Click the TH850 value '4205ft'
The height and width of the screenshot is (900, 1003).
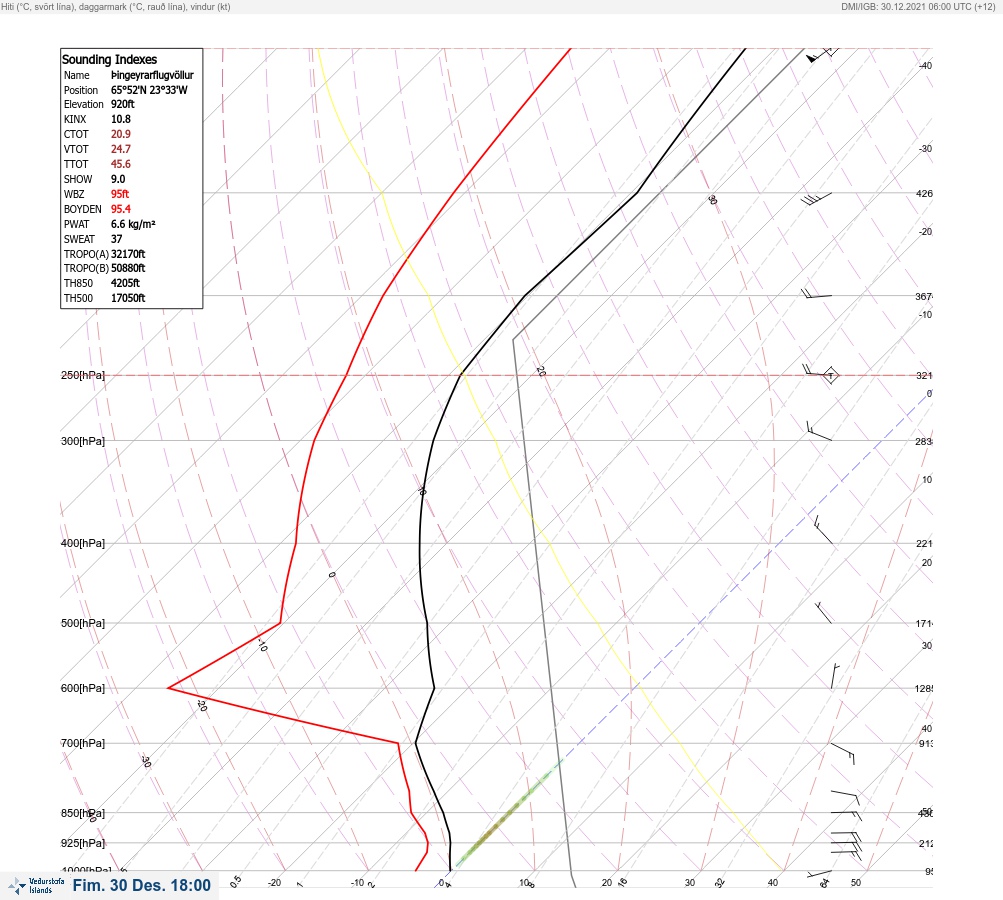(125, 283)
